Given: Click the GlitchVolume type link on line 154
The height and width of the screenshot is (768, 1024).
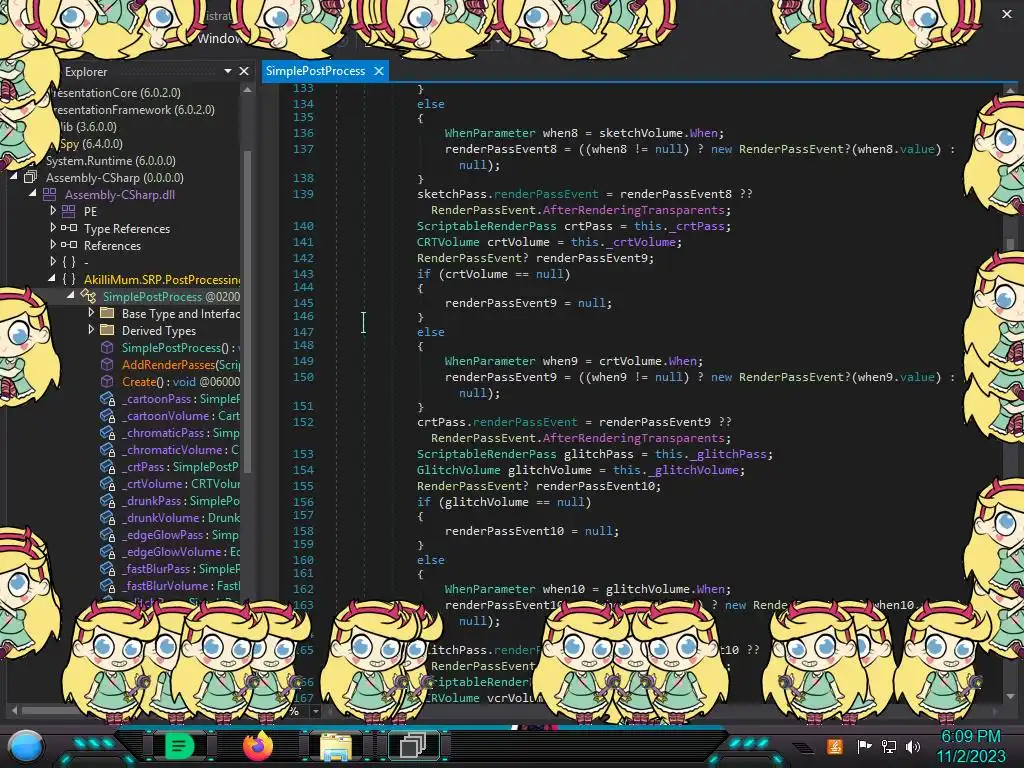Looking at the screenshot, I should [x=458, y=470].
